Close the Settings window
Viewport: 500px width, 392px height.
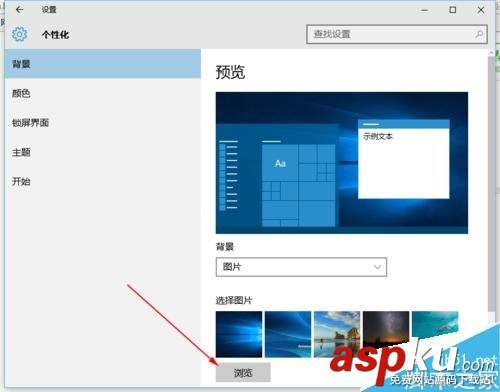(x=481, y=10)
